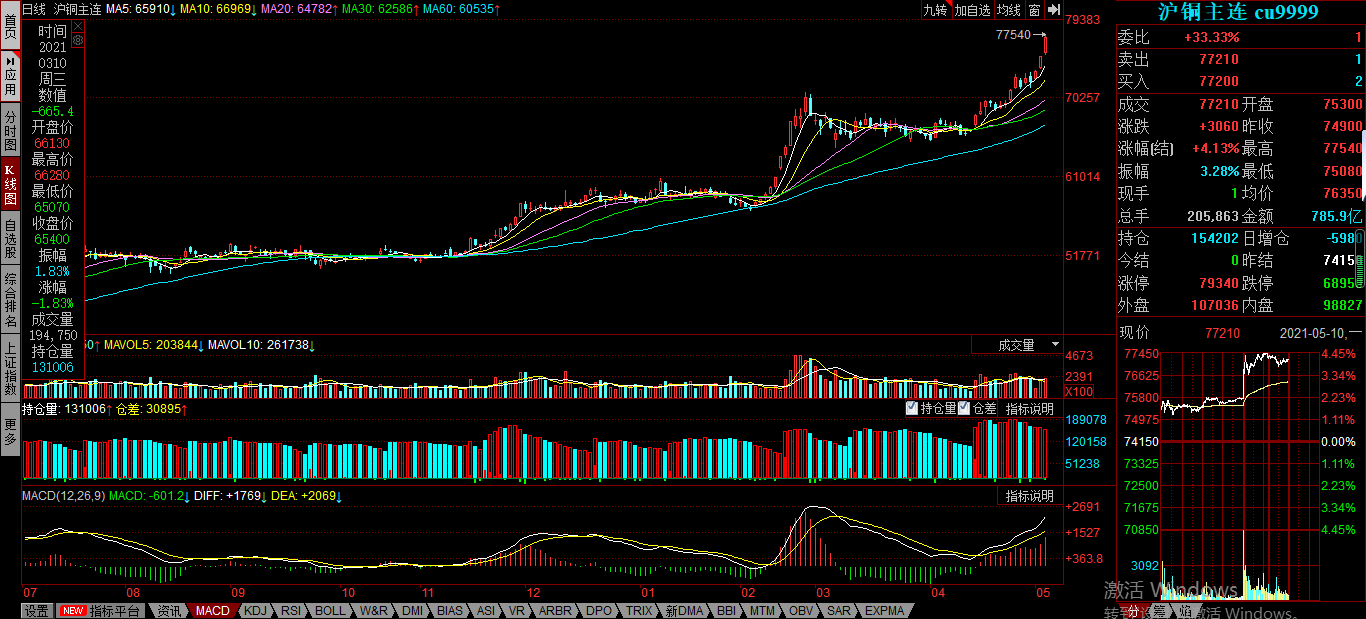Viewport: 1366px width, 619px height.
Task: Select the DMI indicator tab
Action: point(412,611)
